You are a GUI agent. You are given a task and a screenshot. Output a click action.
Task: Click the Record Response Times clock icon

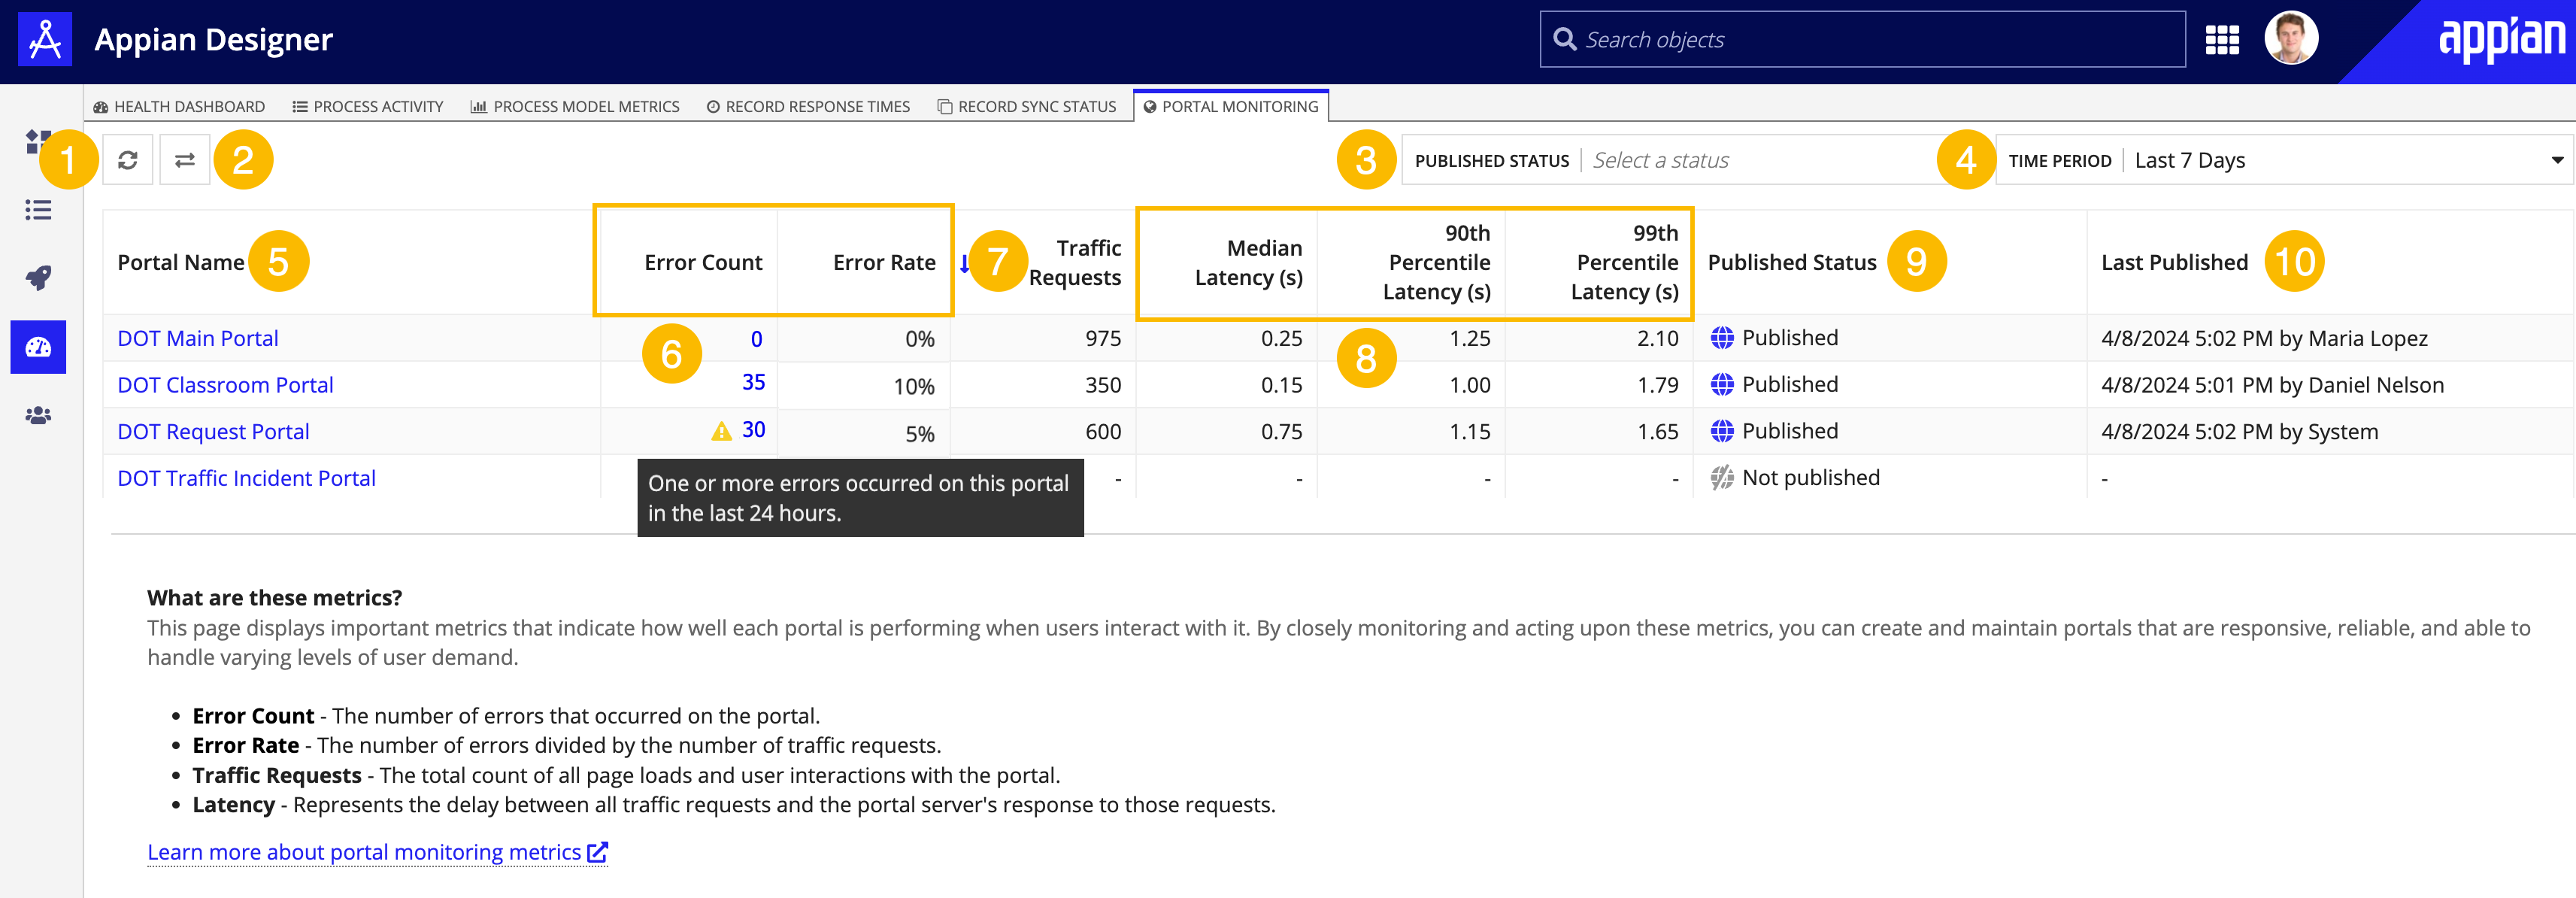tap(713, 107)
